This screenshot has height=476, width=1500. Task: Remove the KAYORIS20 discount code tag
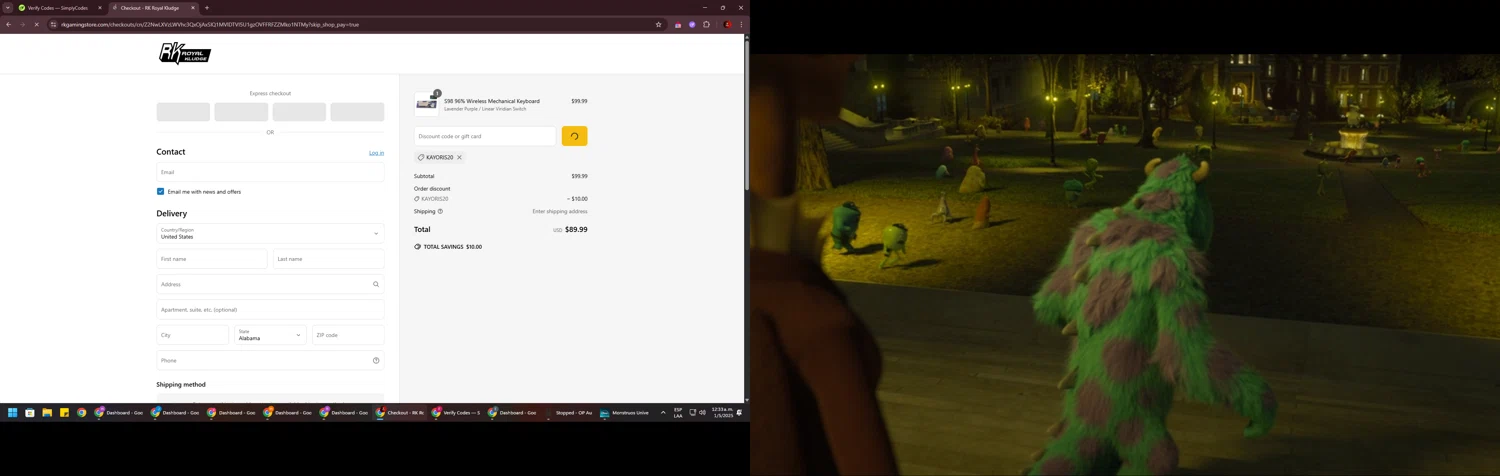459,157
